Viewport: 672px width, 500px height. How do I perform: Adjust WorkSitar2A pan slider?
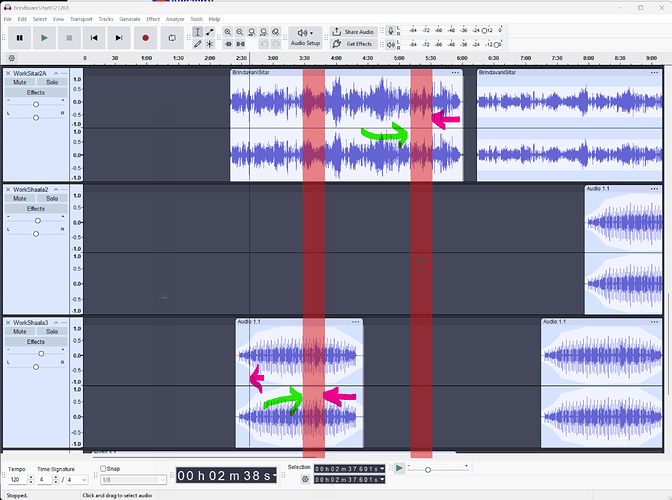click(x=36, y=117)
